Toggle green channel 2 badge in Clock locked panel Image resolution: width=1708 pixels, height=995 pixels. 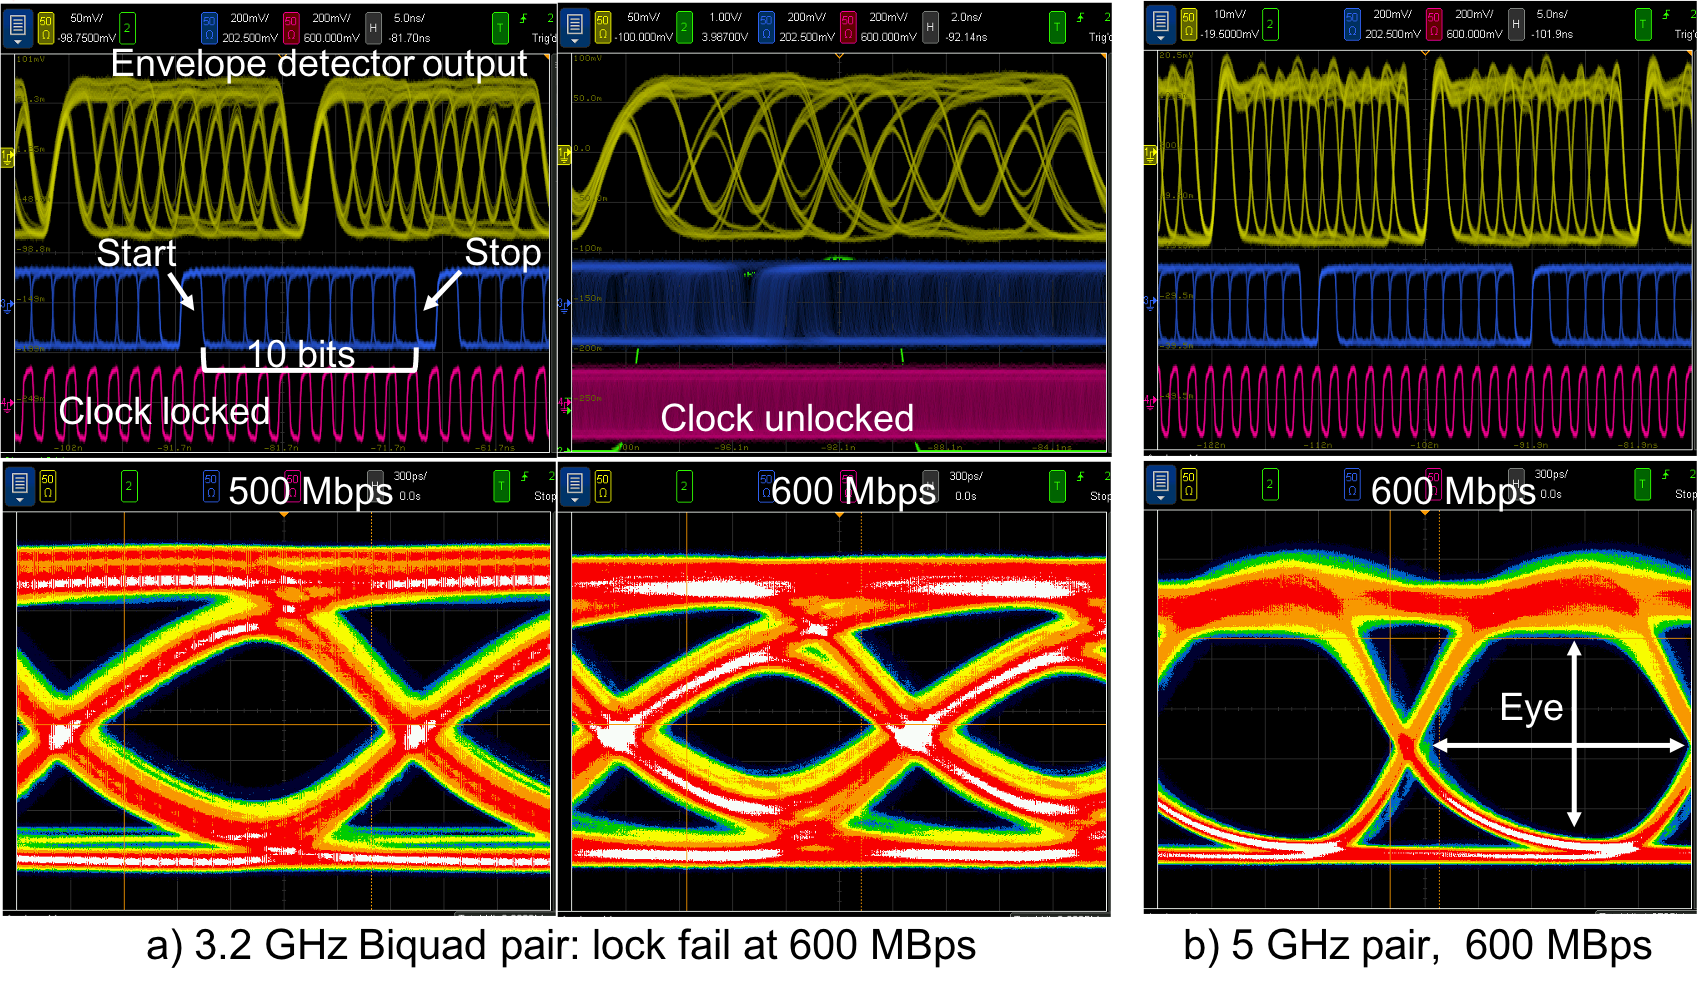click(127, 27)
